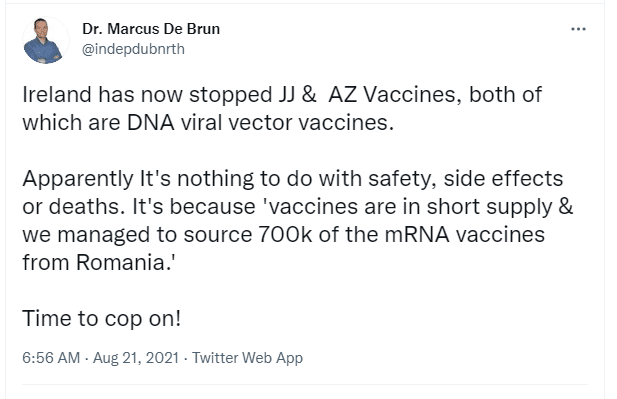Image resolution: width=617 pixels, height=399 pixels.
Task: Click 'side effects' in the tweet text
Action: click(503, 179)
